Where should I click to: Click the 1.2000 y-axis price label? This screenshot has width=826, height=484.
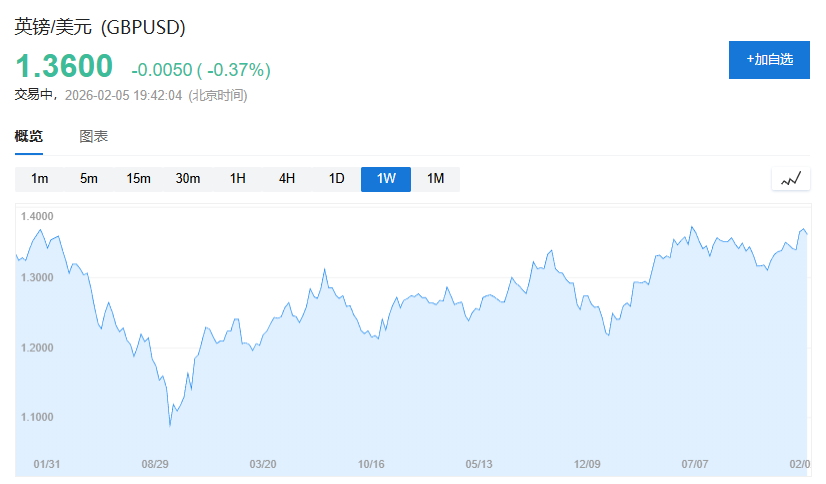pyautogui.click(x=36, y=348)
